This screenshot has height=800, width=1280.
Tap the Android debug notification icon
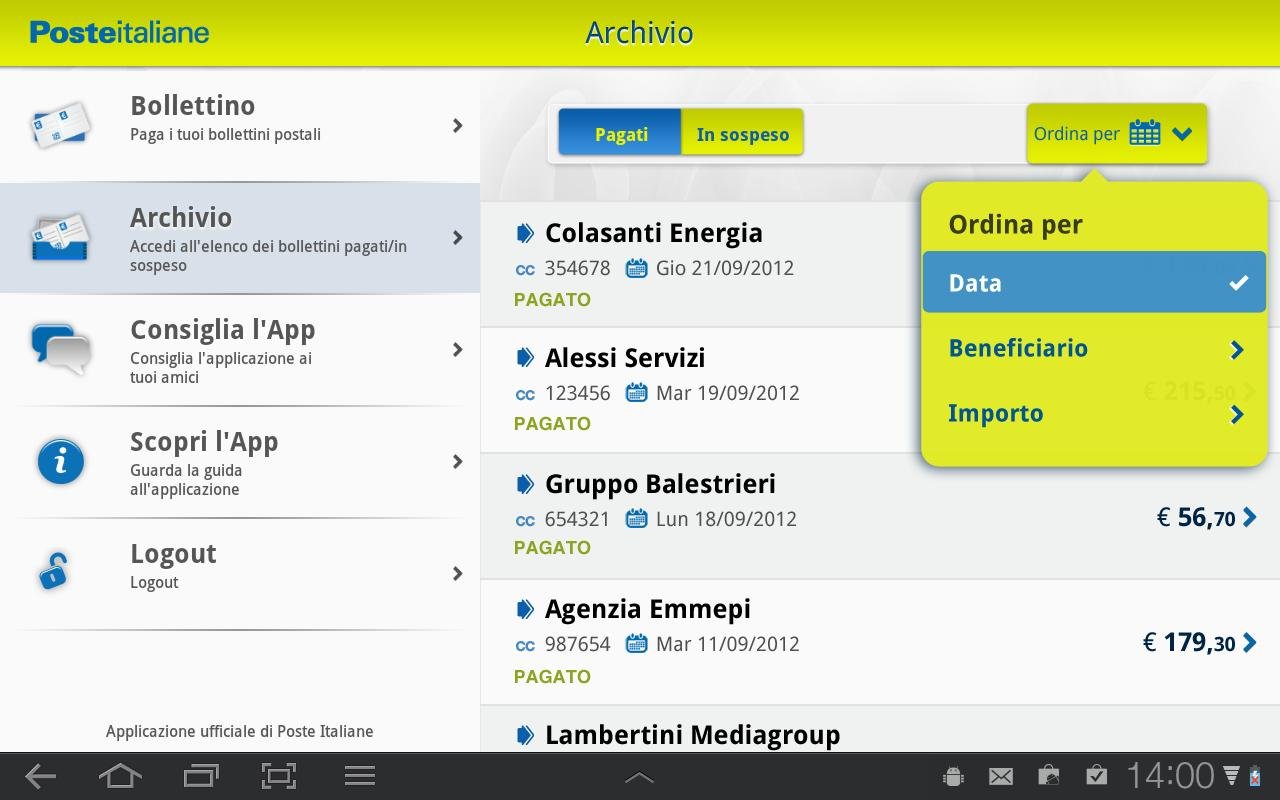953,776
